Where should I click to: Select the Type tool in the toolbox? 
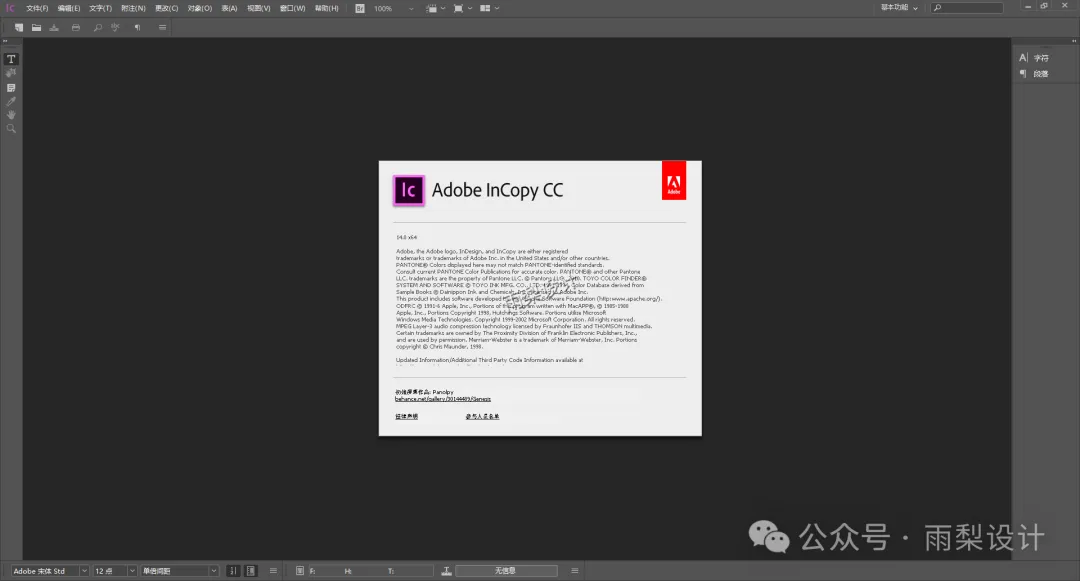(x=11, y=59)
